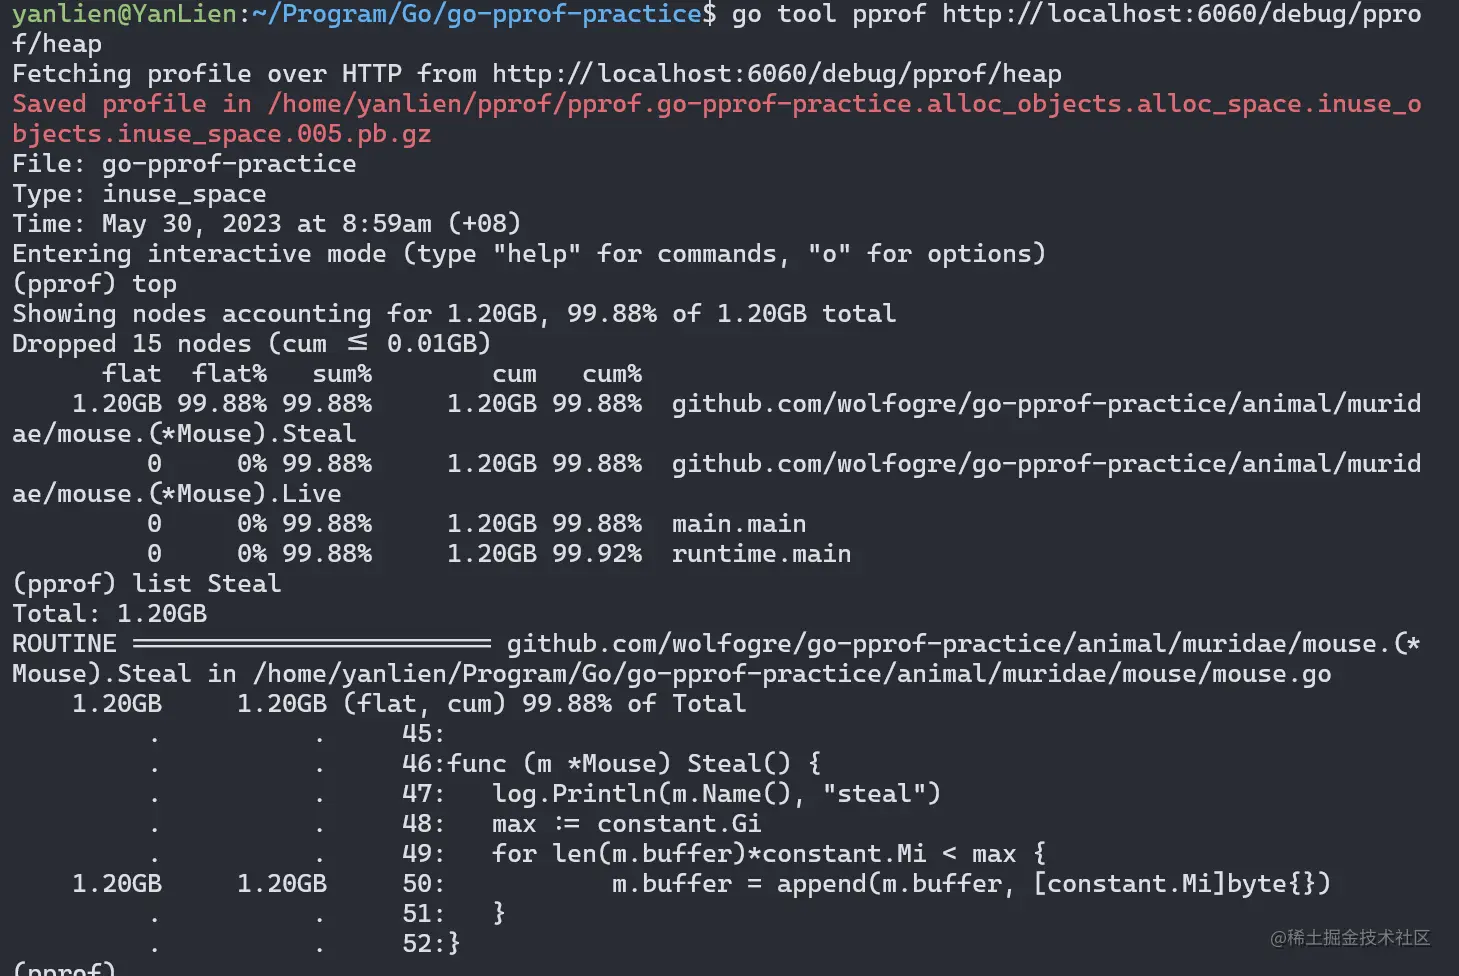Click the "cum%" column header

(x=611, y=374)
